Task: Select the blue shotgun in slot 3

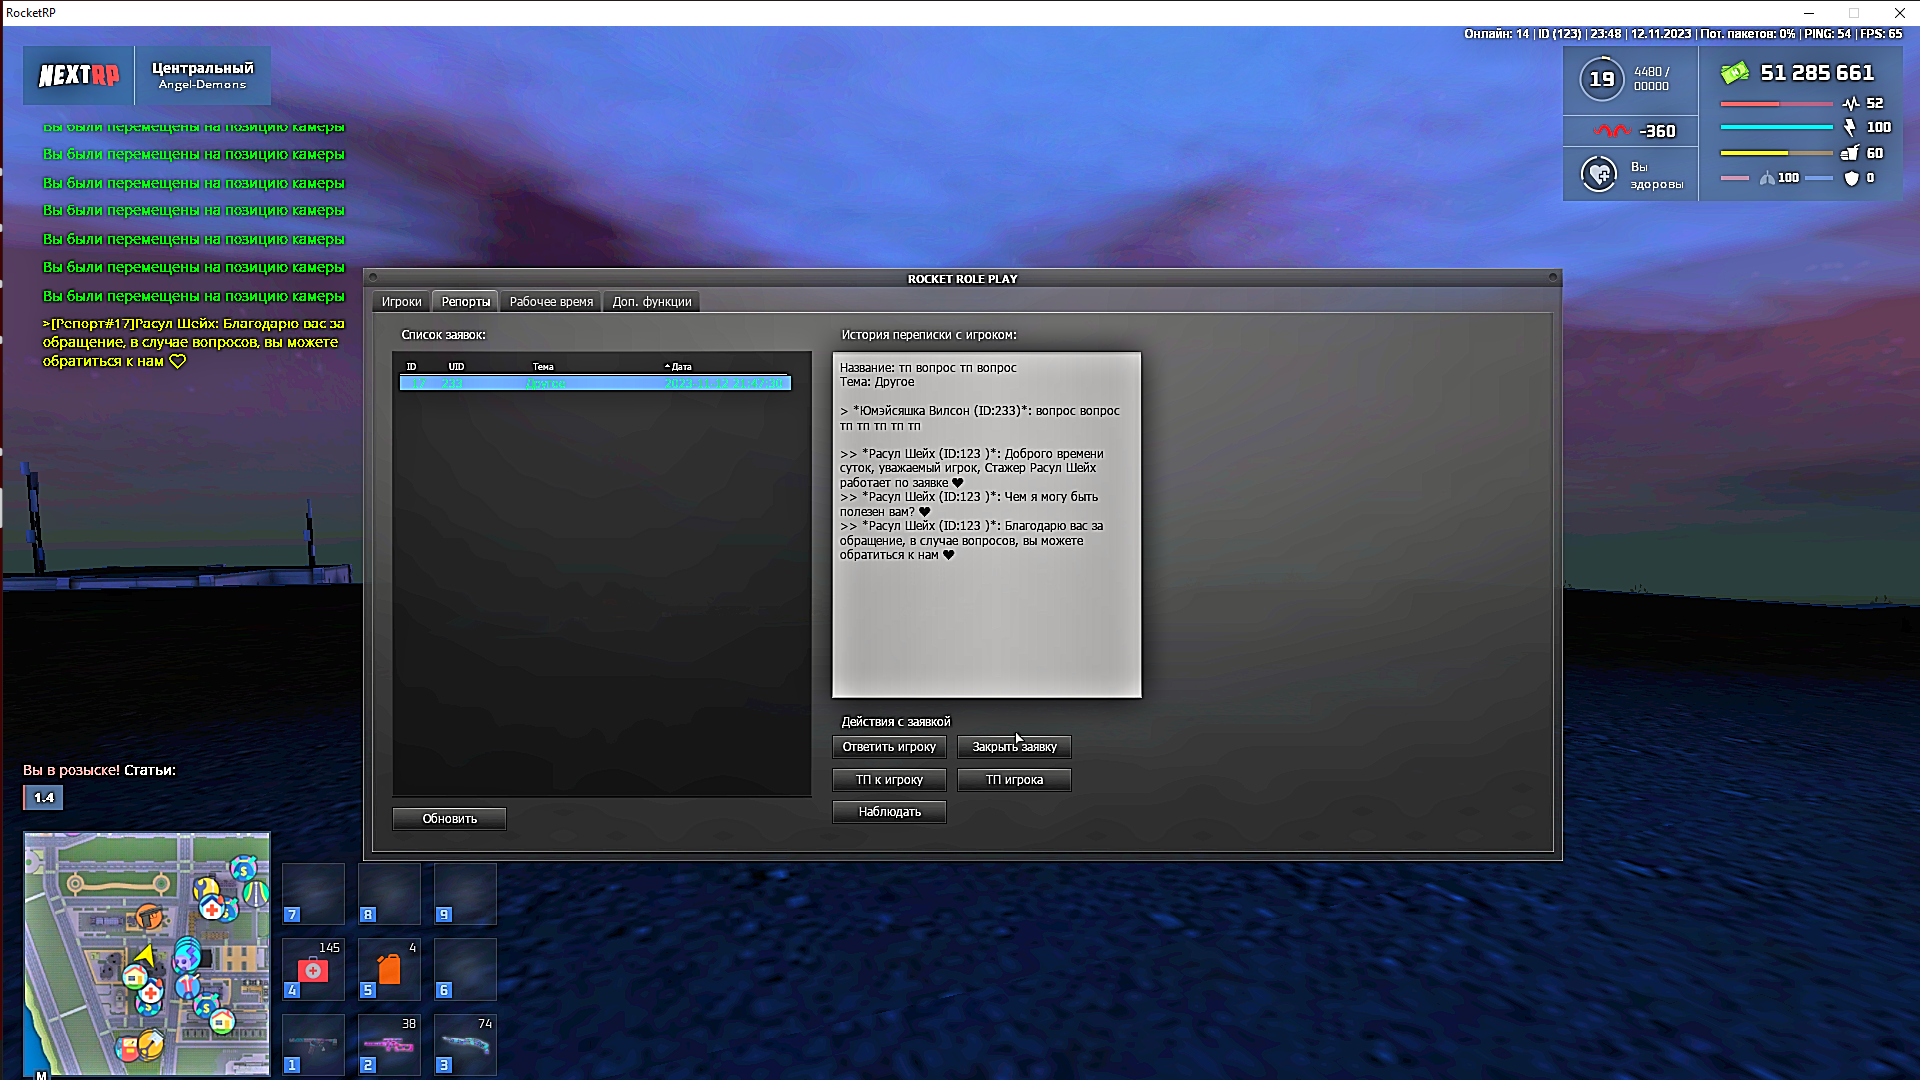Action: pos(465,1045)
